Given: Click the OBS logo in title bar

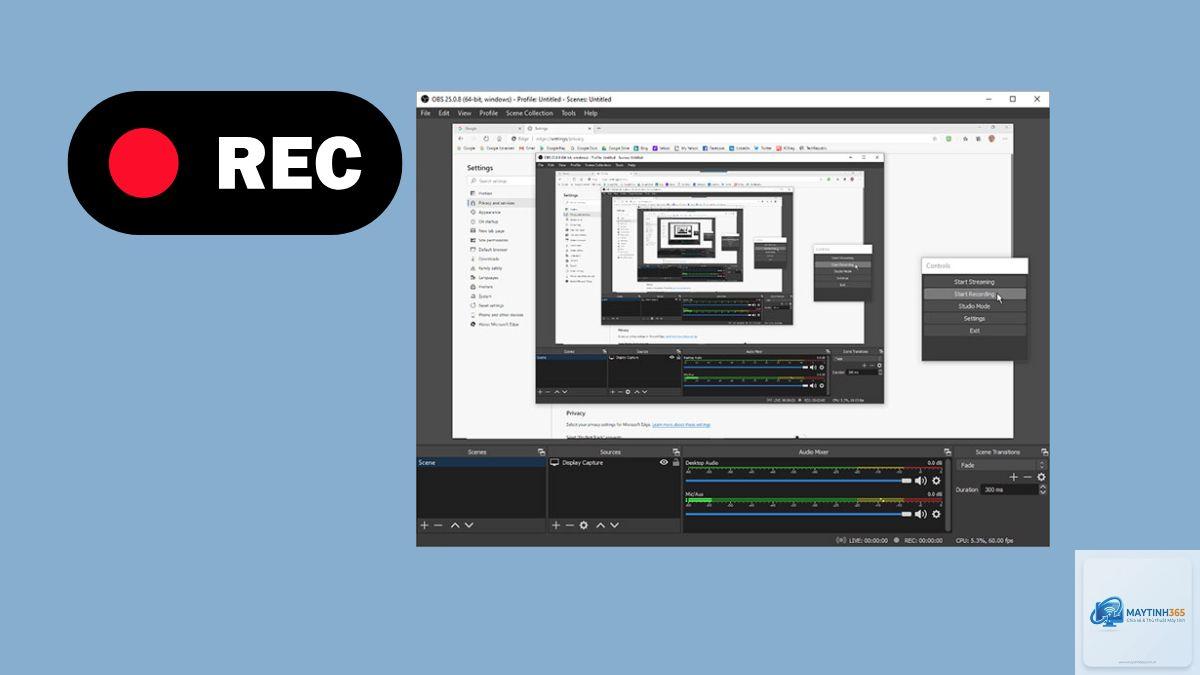Looking at the screenshot, I should click(x=424, y=99).
